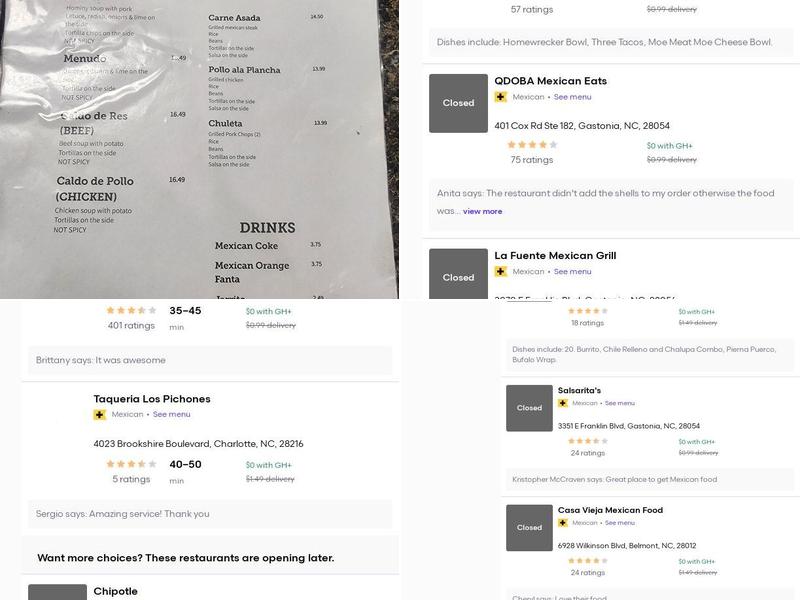800x600 pixels.
Task: Click Casa Vieja's star rating icons
Action: [x=587, y=561]
